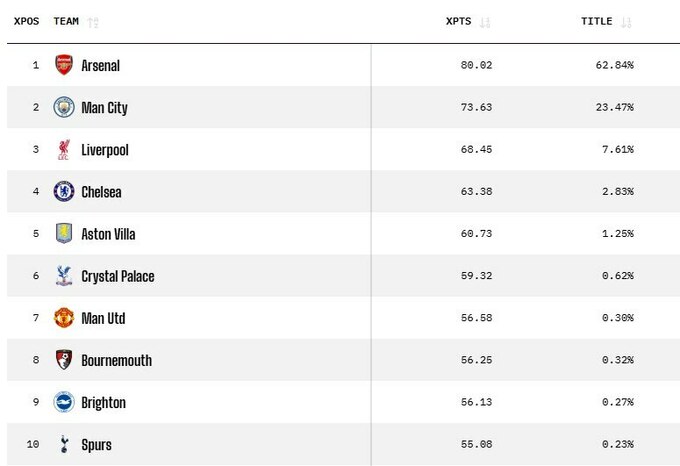
Task: Select Arsenal's 62.84% title chance cell
Action: coord(614,66)
